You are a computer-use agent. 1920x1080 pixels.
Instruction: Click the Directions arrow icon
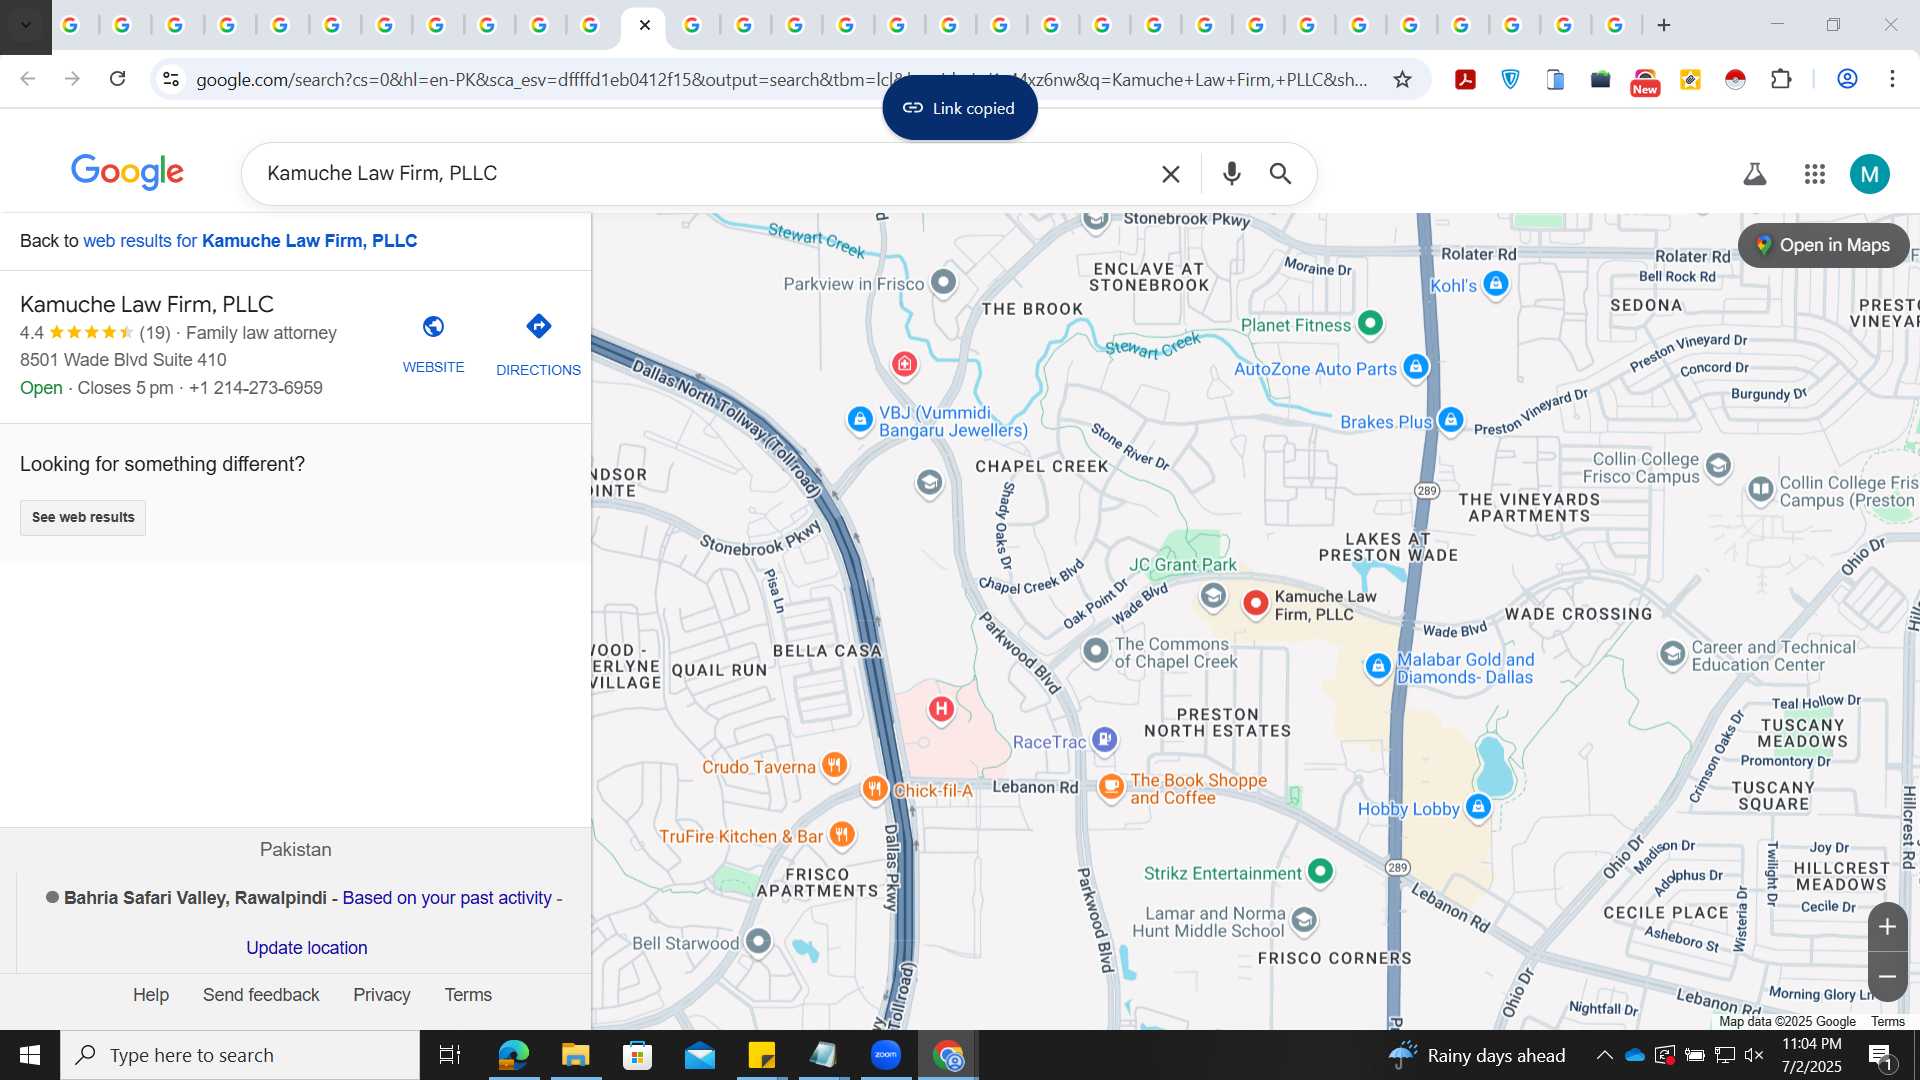pyautogui.click(x=538, y=326)
